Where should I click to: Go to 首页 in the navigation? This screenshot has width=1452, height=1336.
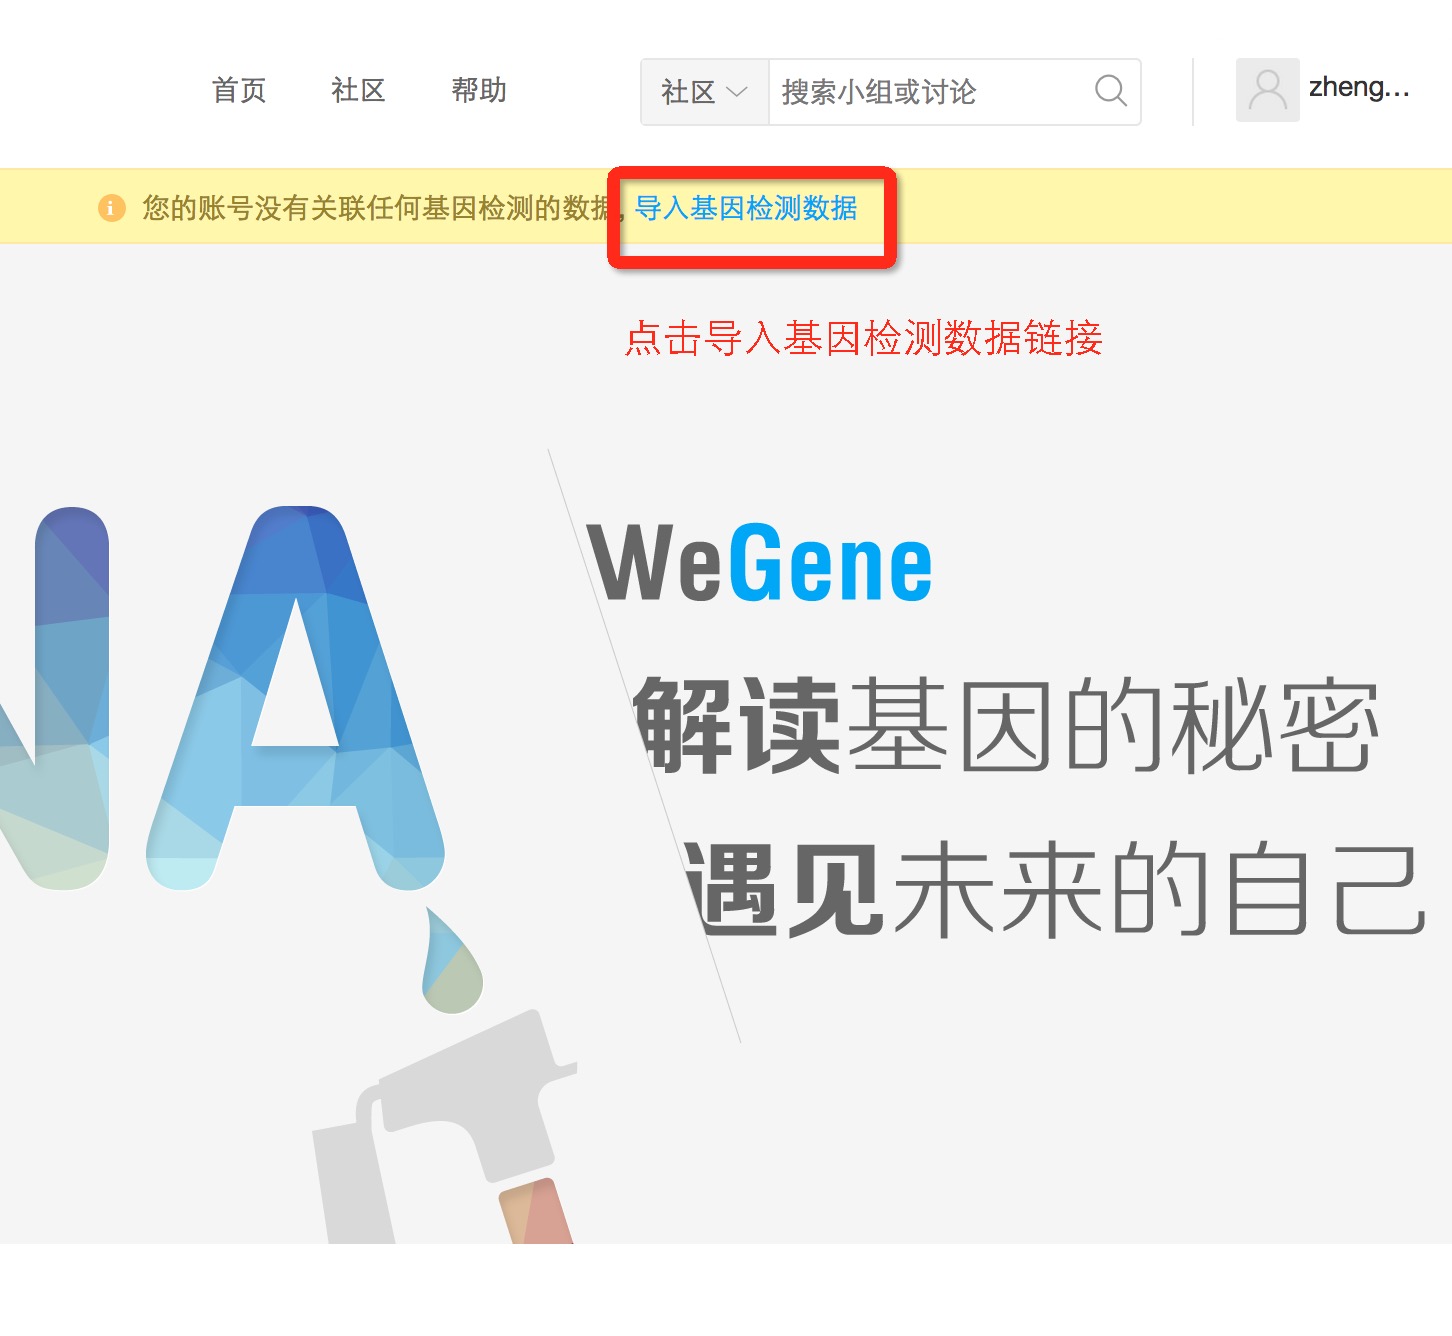[239, 90]
